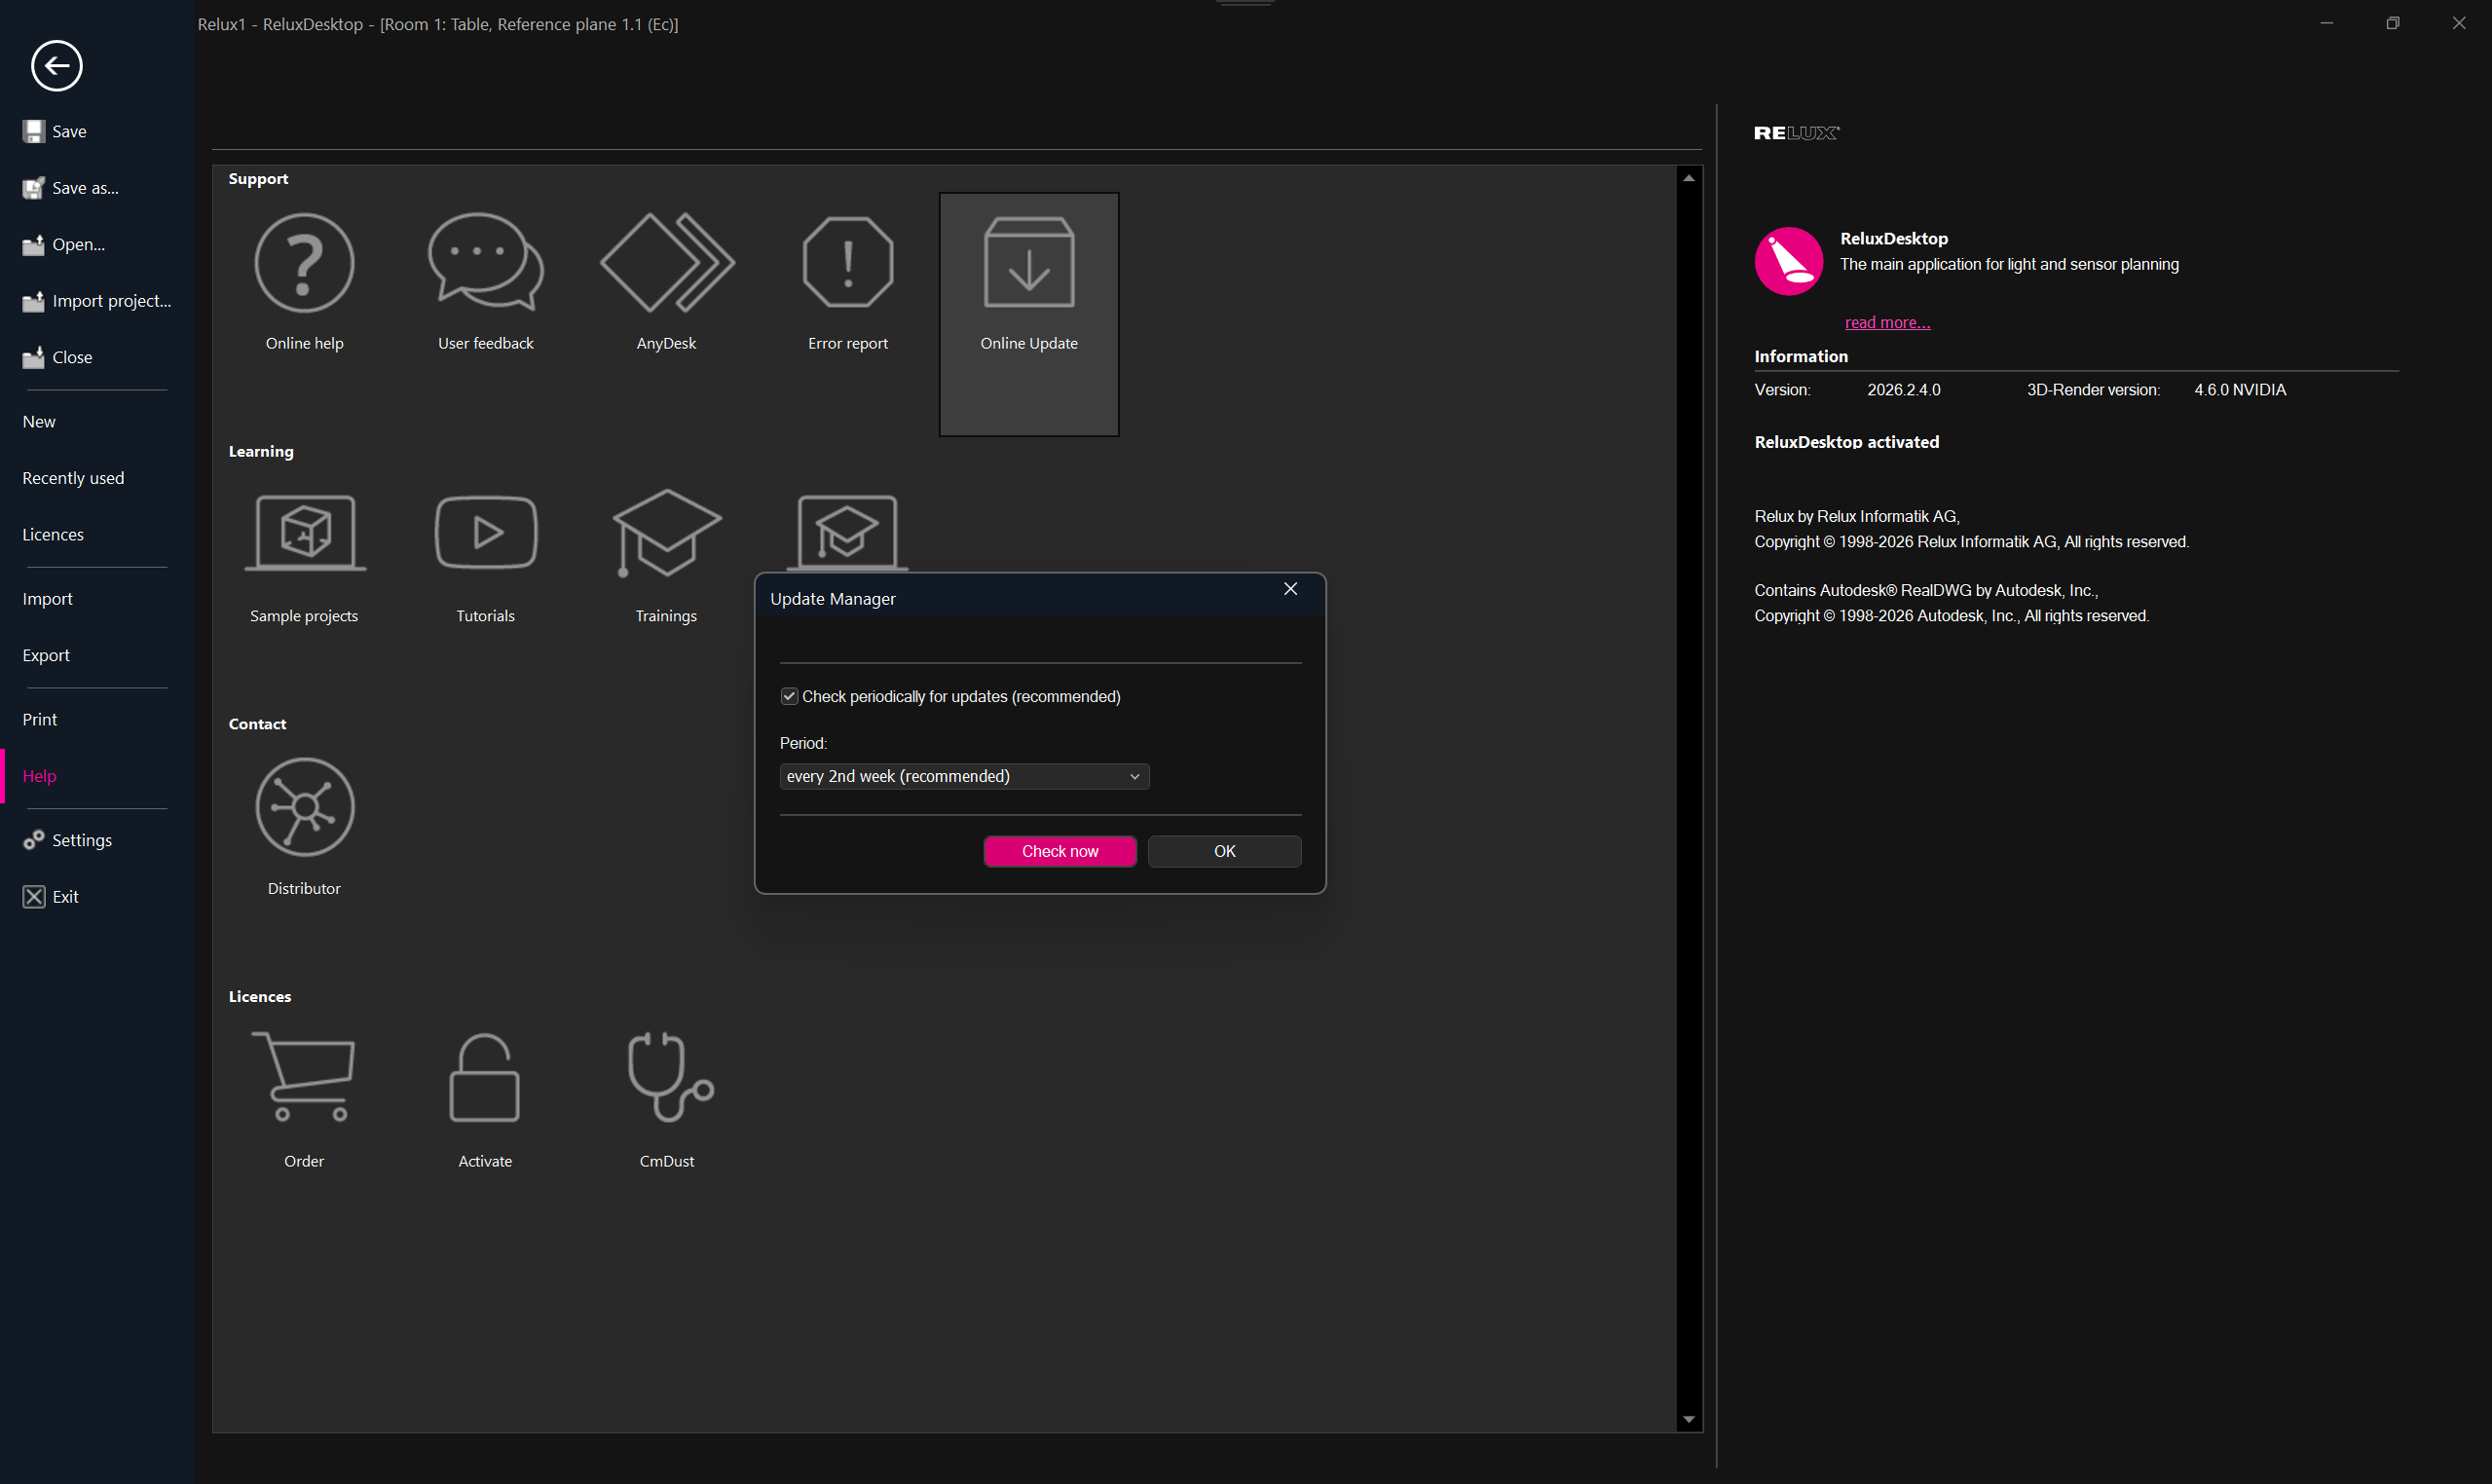Click the ReluxDesktop pink logo

1789,262
